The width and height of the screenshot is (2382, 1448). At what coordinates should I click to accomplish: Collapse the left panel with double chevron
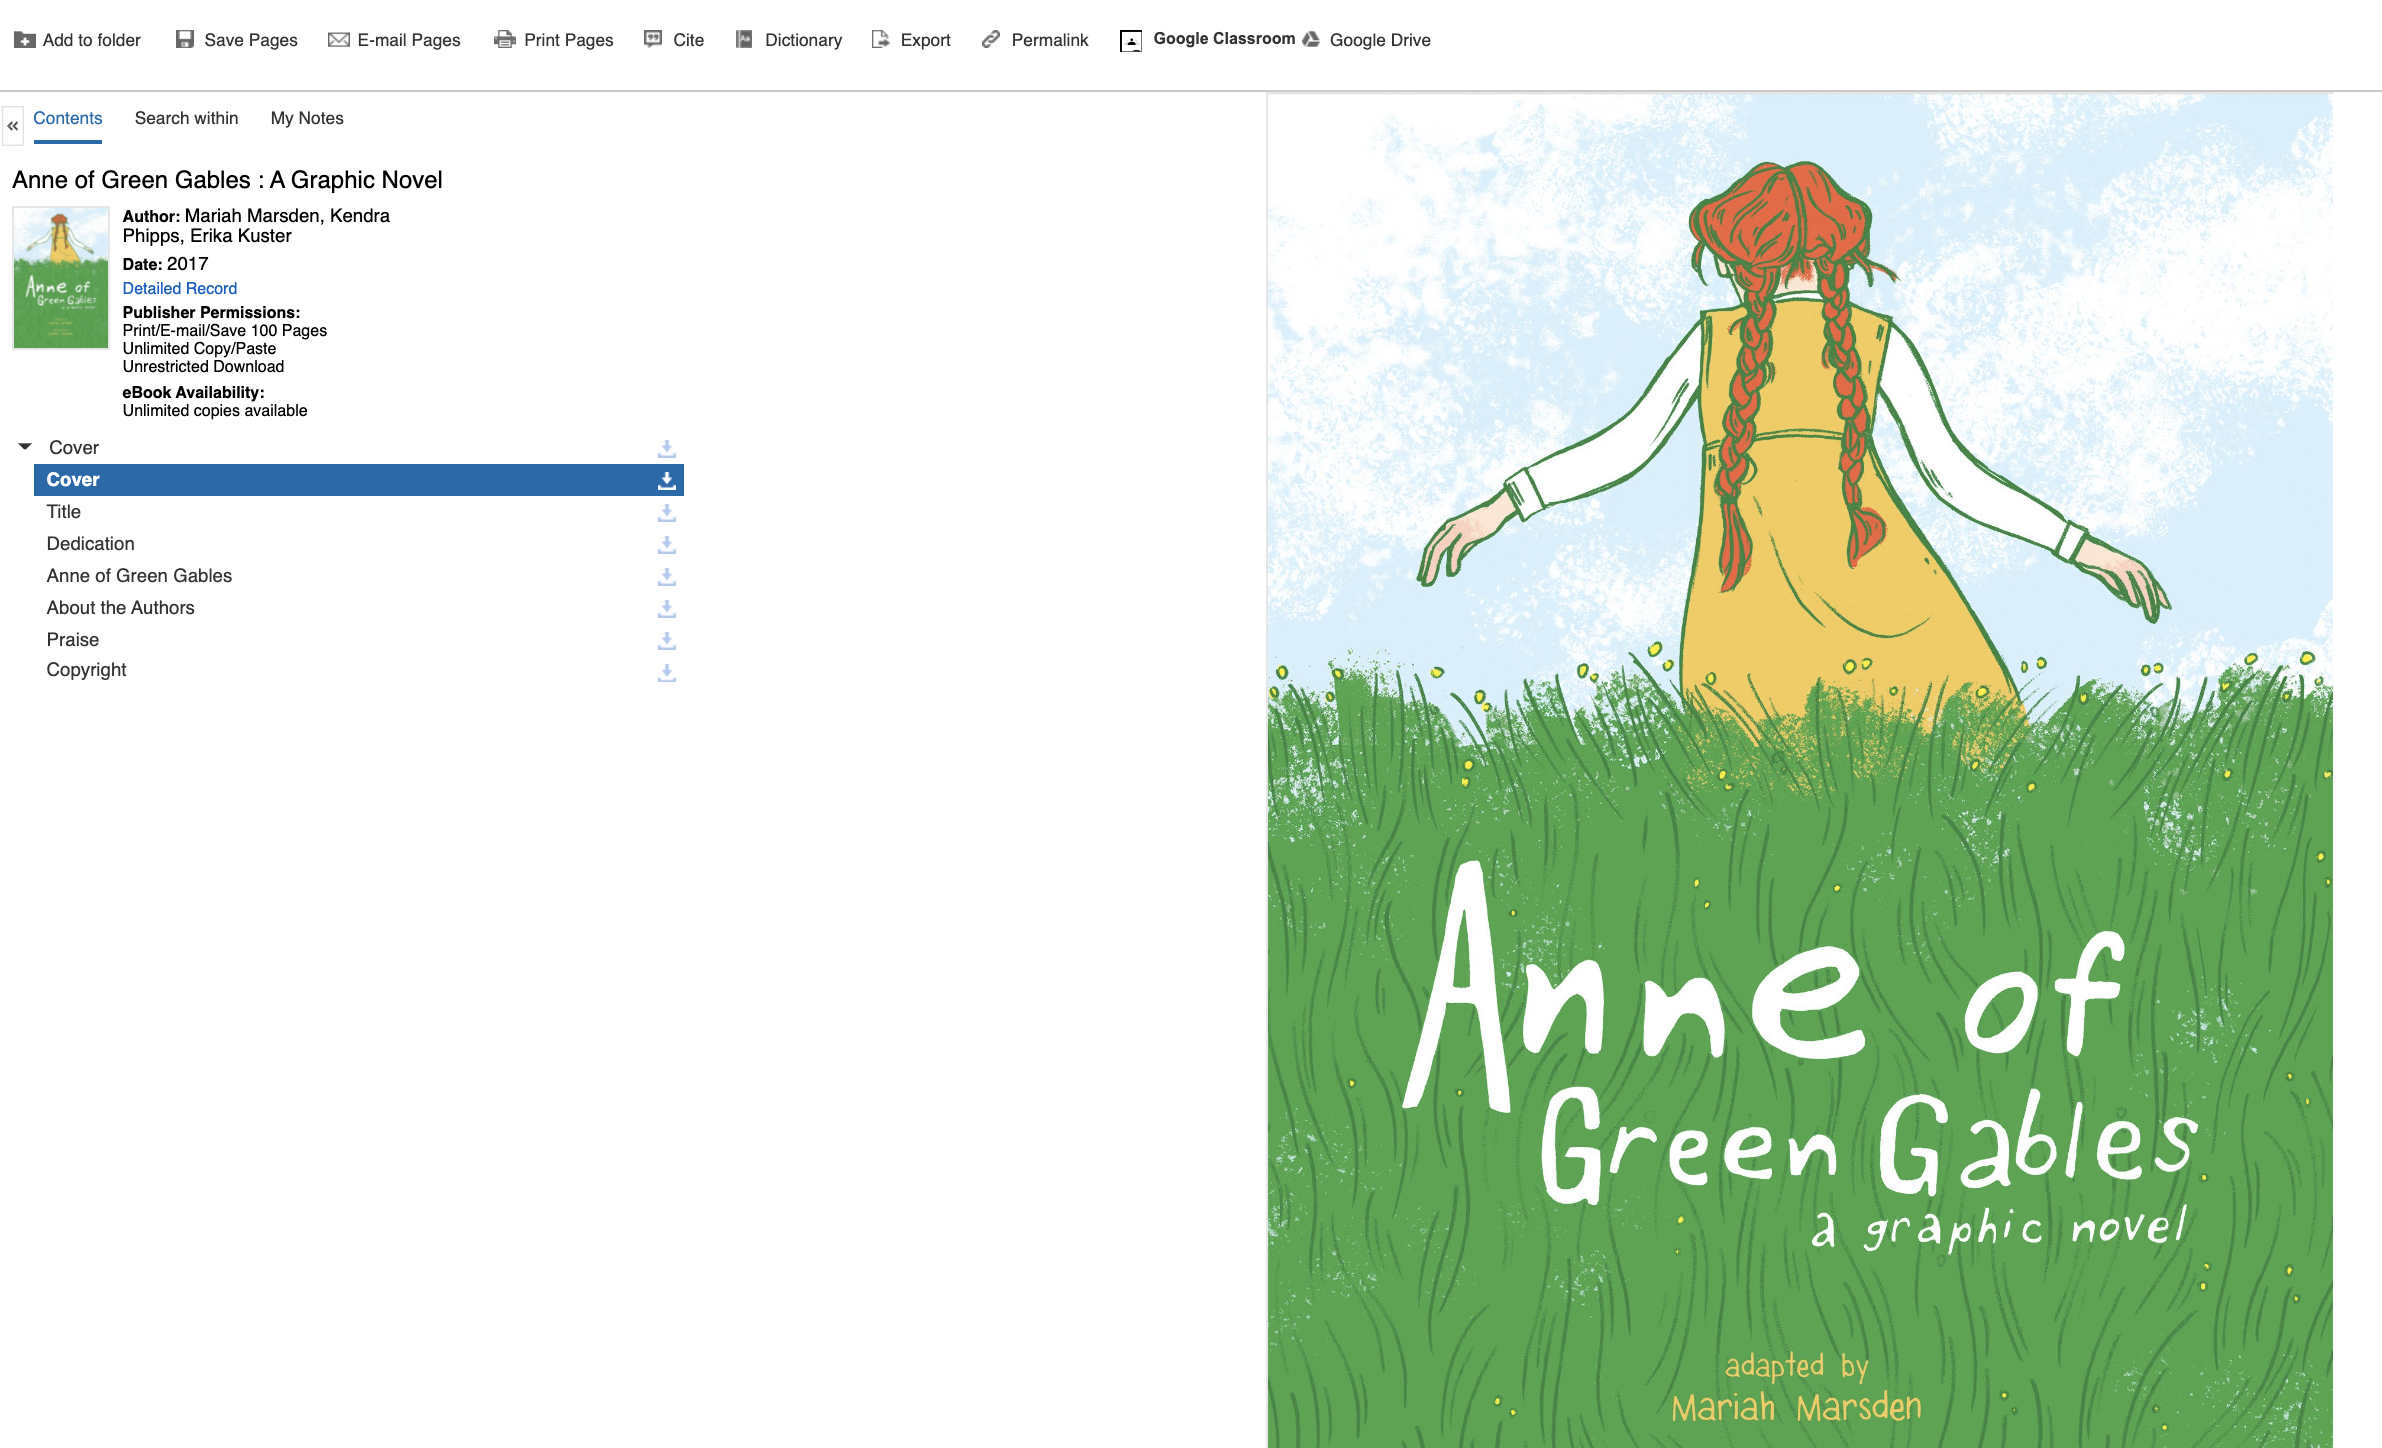[x=13, y=126]
